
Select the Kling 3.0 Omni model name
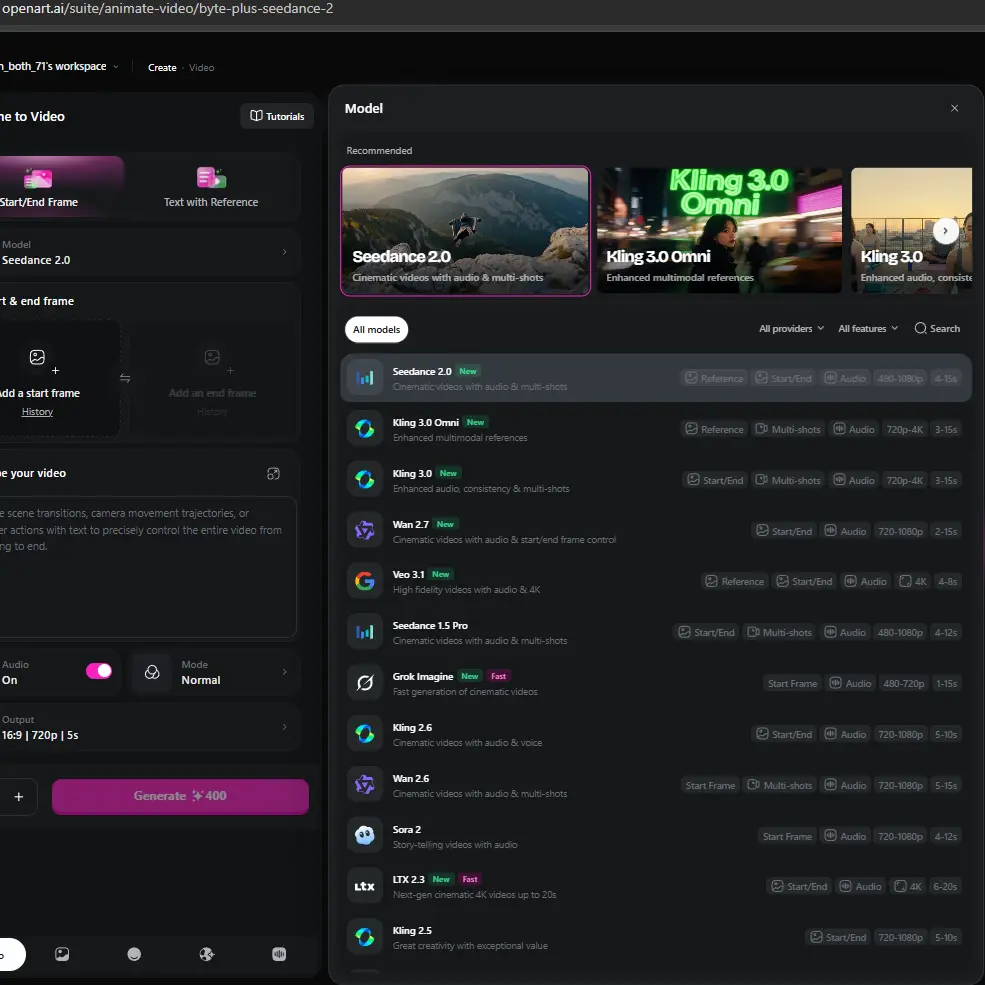pyautogui.click(x=425, y=422)
